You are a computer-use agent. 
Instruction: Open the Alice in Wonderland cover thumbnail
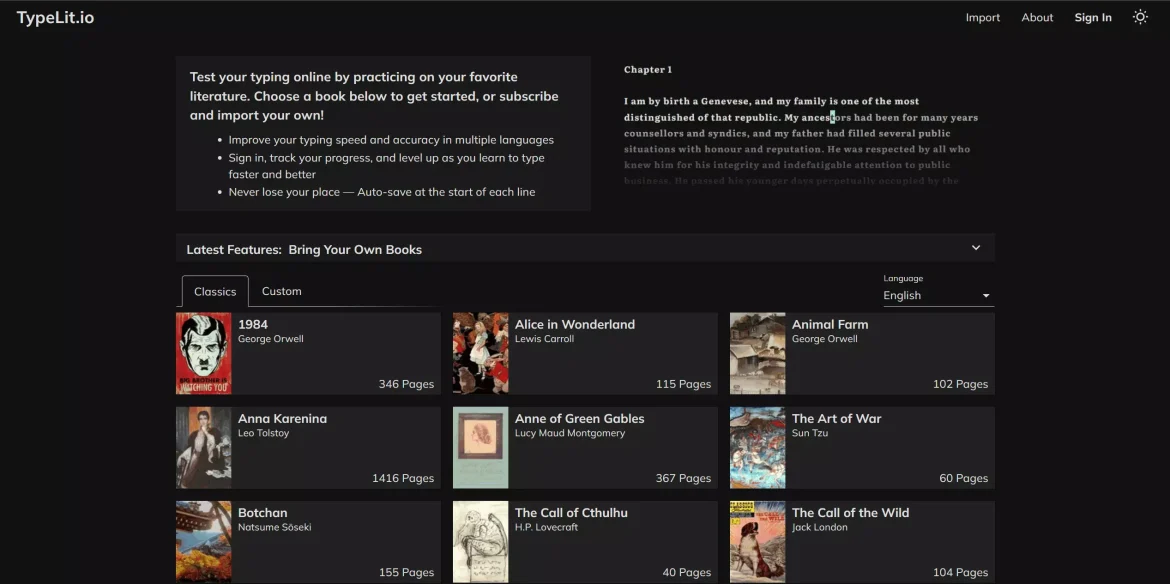click(x=481, y=354)
